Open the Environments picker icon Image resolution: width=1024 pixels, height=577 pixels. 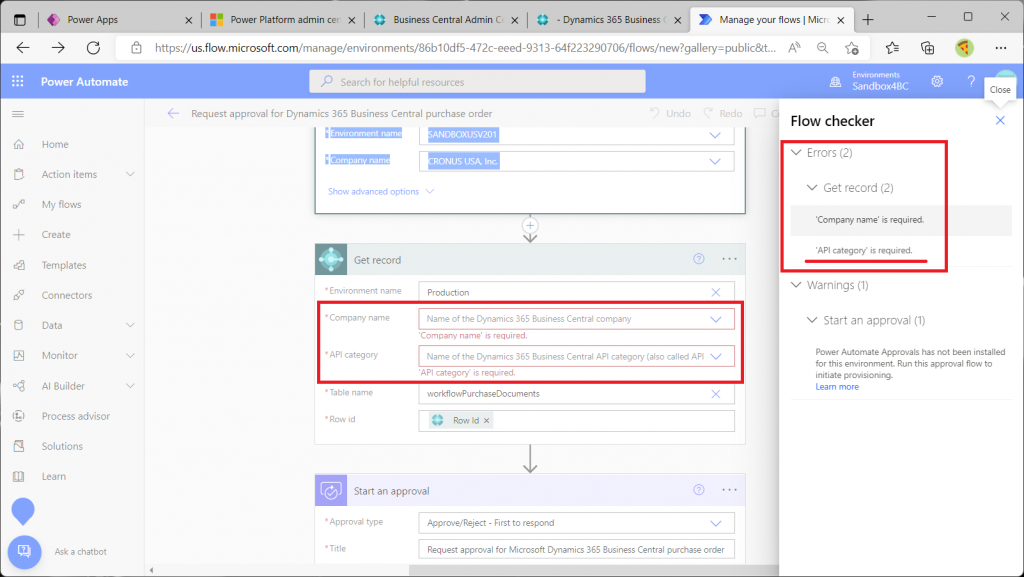pyautogui.click(x=835, y=82)
